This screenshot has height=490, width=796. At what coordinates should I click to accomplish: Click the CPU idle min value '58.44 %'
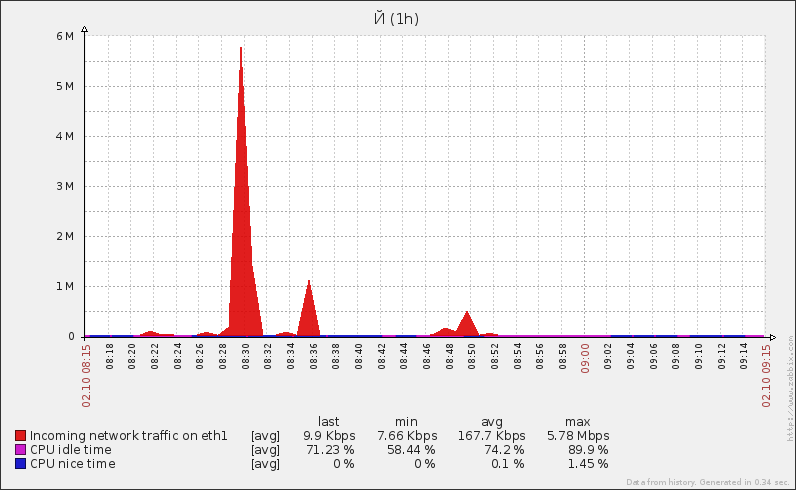409,449
